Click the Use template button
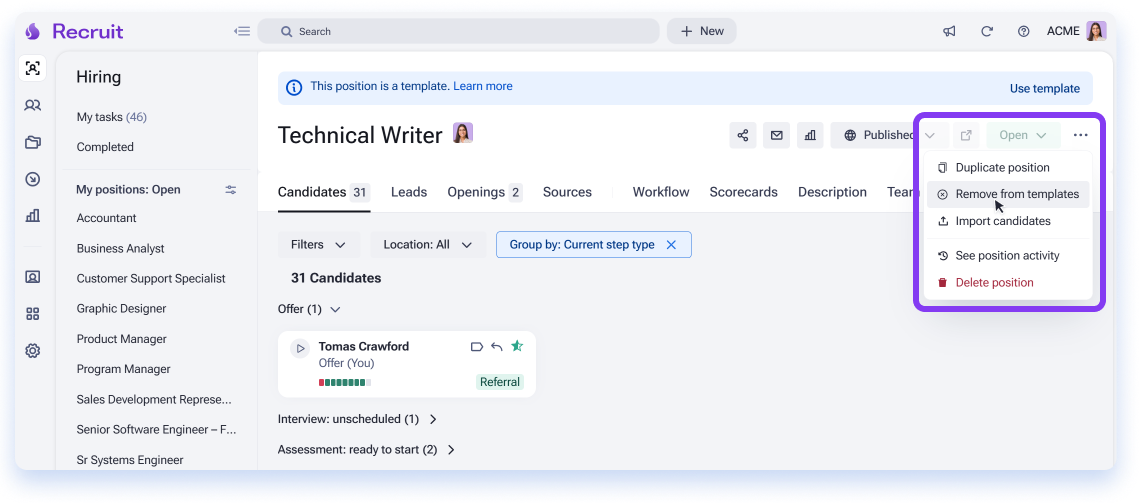This screenshot has width=1142, height=503. (x=1044, y=89)
